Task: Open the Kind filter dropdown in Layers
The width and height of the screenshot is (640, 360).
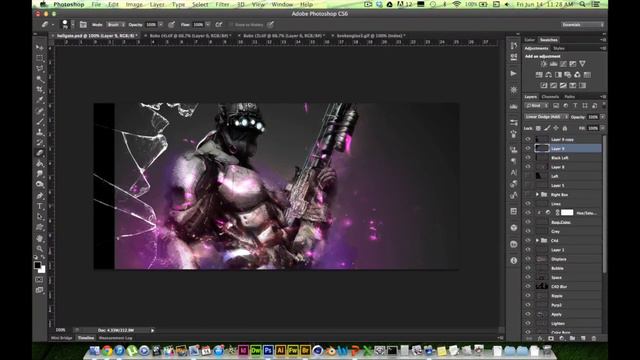Action: tap(536, 106)
